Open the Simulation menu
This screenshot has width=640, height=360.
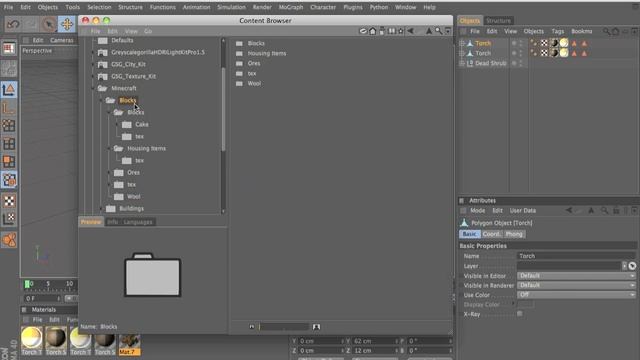click(x=231, y=7)
